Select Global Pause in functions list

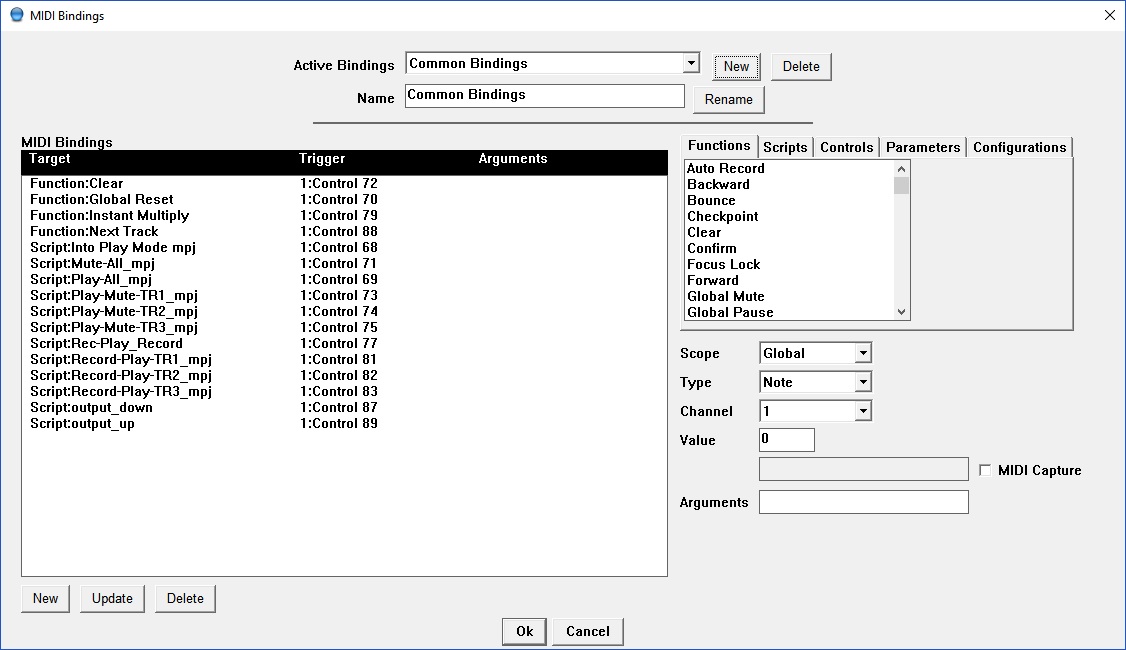[x=789, y=312]
